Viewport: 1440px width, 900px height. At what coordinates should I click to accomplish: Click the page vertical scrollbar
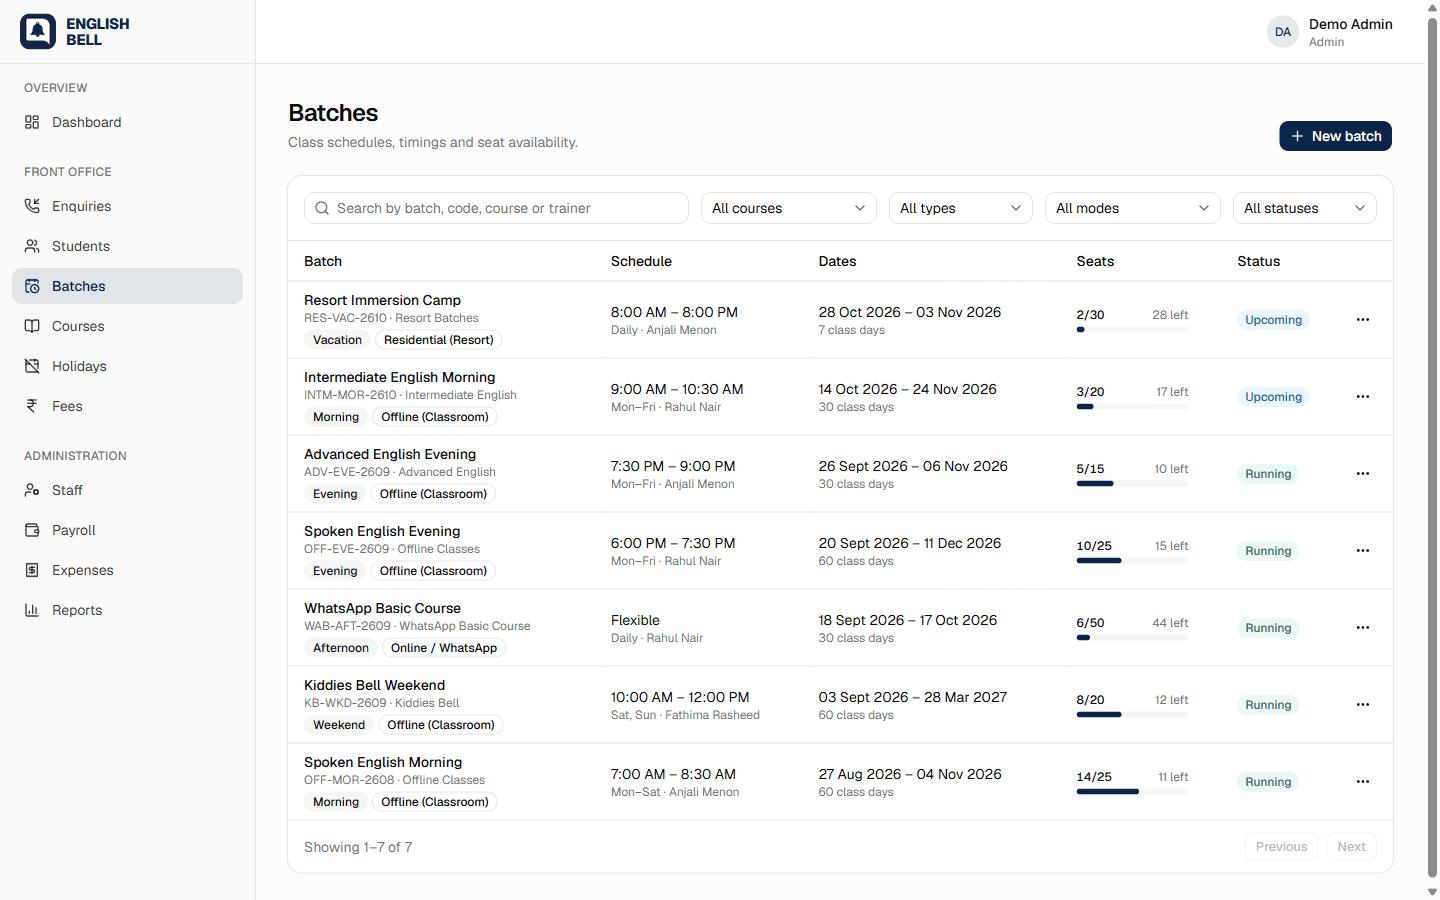(1432, 450)
